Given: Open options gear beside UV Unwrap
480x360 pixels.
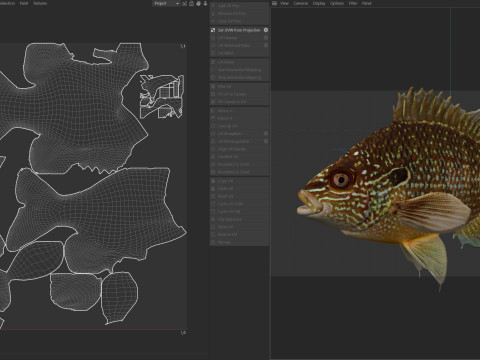Looking at the screenshot, I should pos(266,38).
